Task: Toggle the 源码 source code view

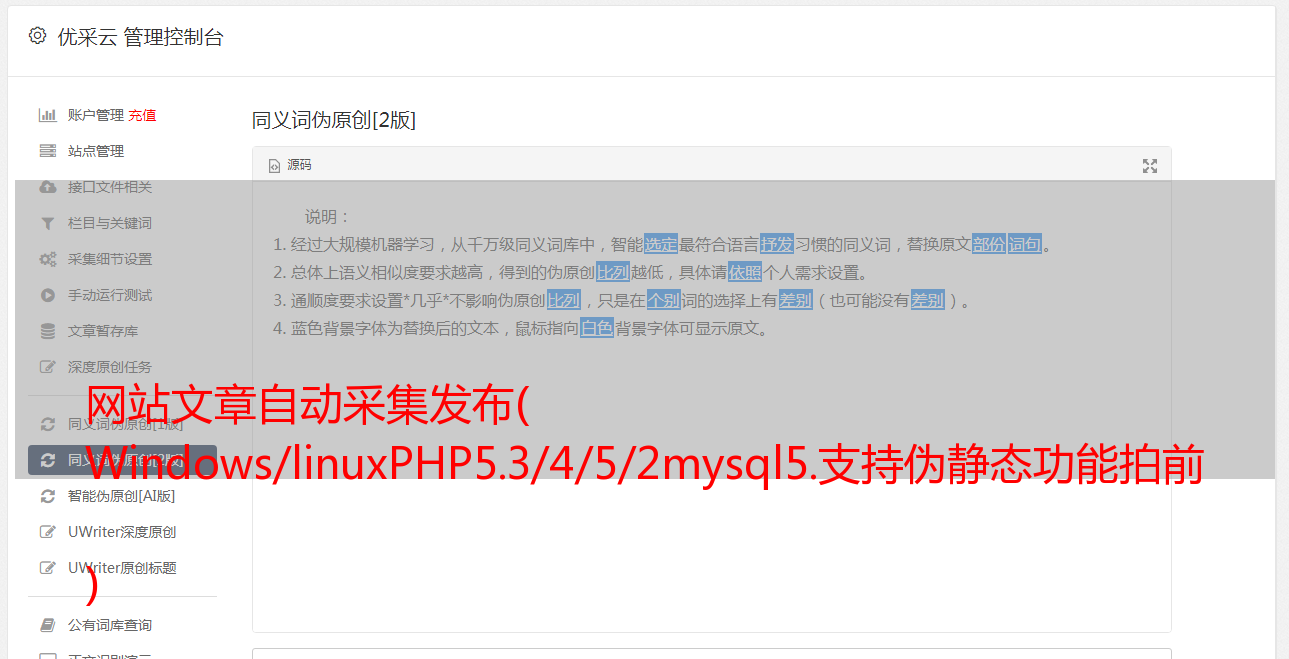Action: click(290, 165)
